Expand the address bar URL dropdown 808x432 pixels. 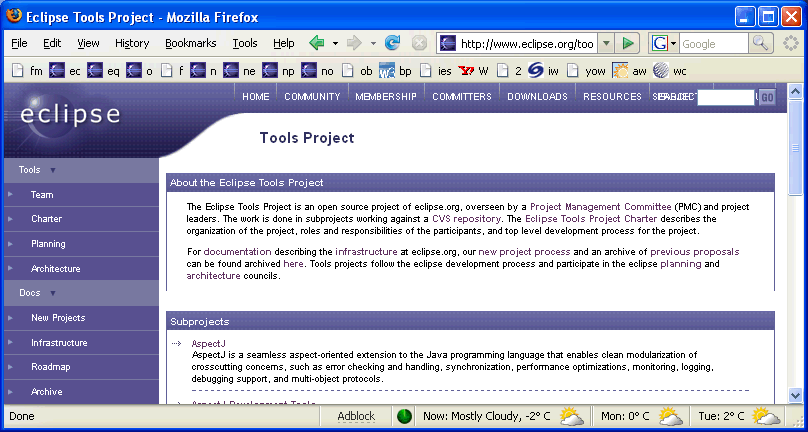click(606, 43)
